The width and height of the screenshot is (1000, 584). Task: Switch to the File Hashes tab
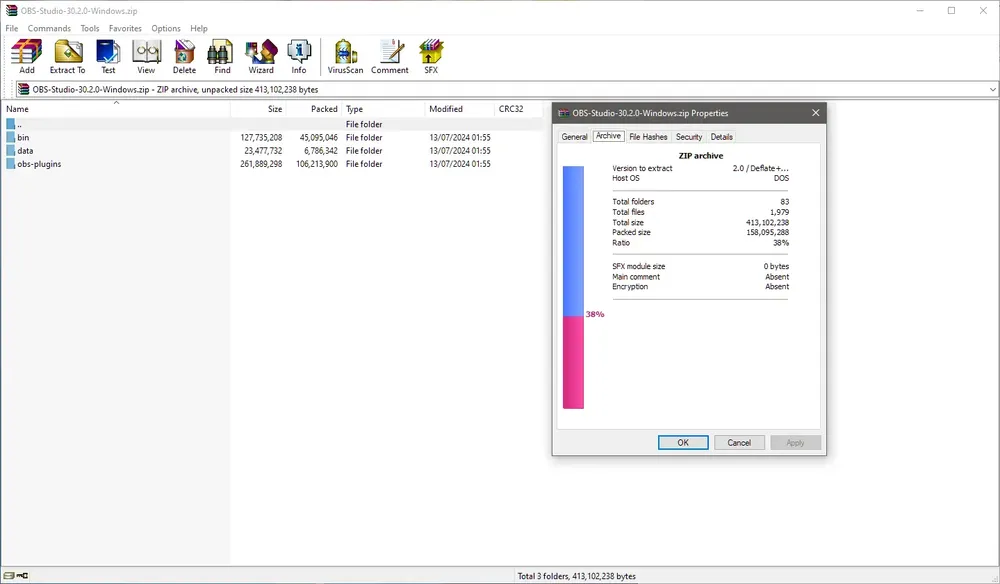(x=648, y=137)
